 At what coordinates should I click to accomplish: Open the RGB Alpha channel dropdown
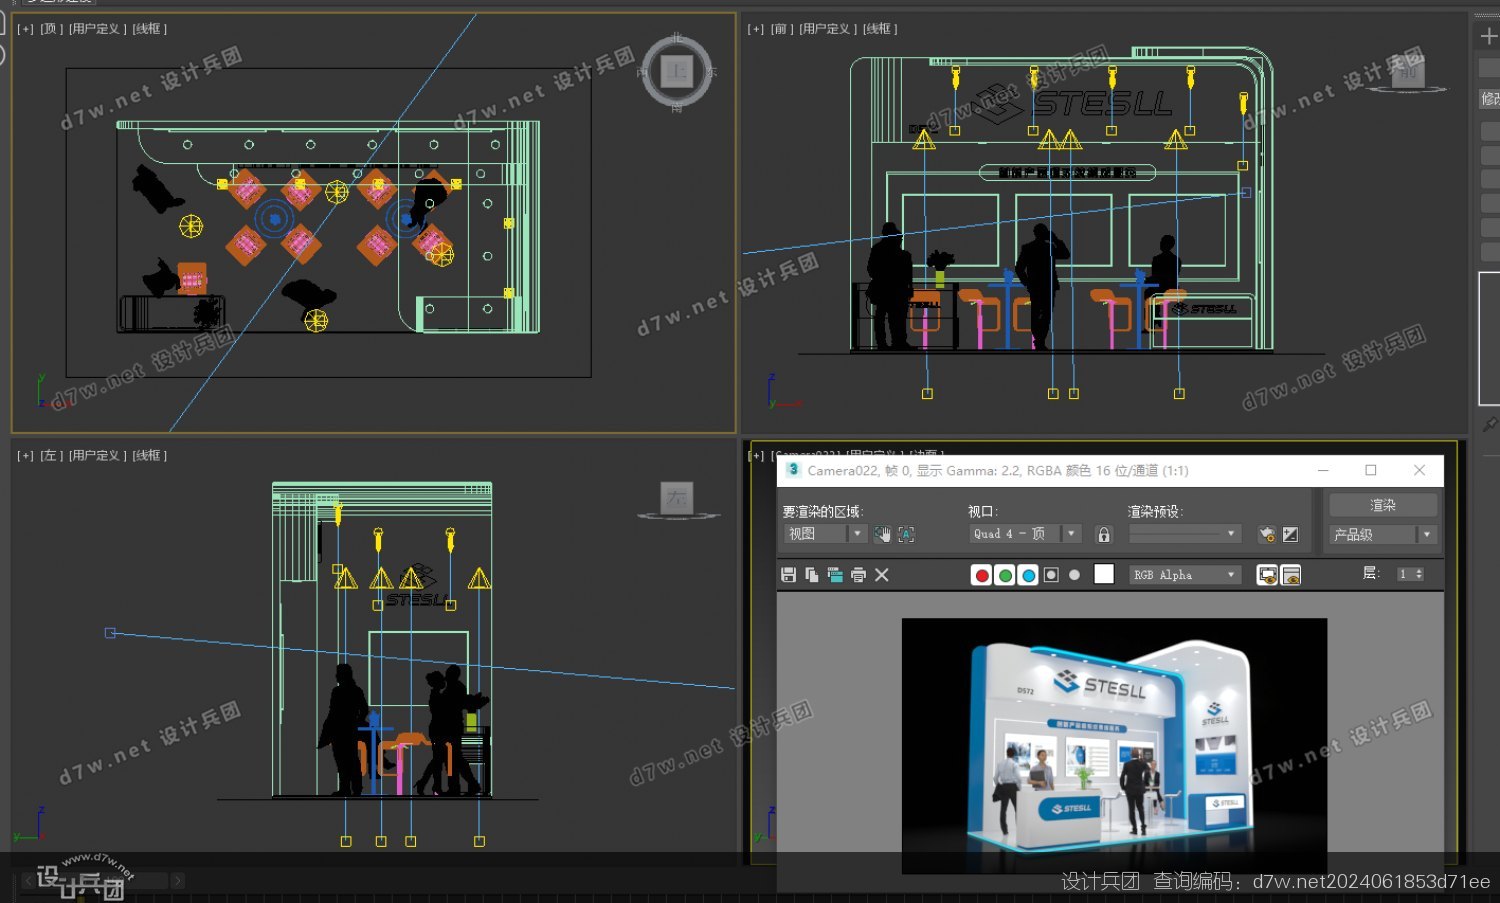tap(1185, 575)
